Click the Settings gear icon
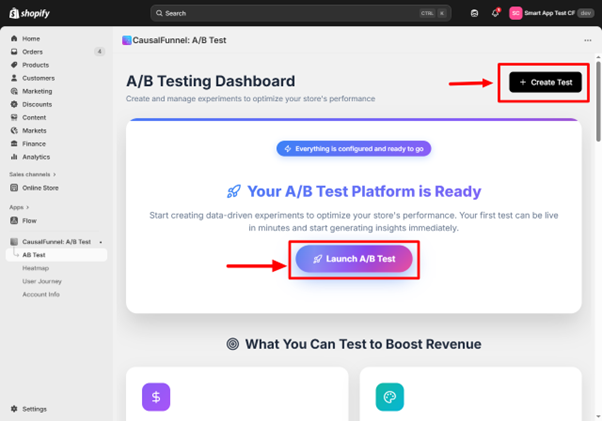Viewport: 602px width, 421px height. point(14,409)
